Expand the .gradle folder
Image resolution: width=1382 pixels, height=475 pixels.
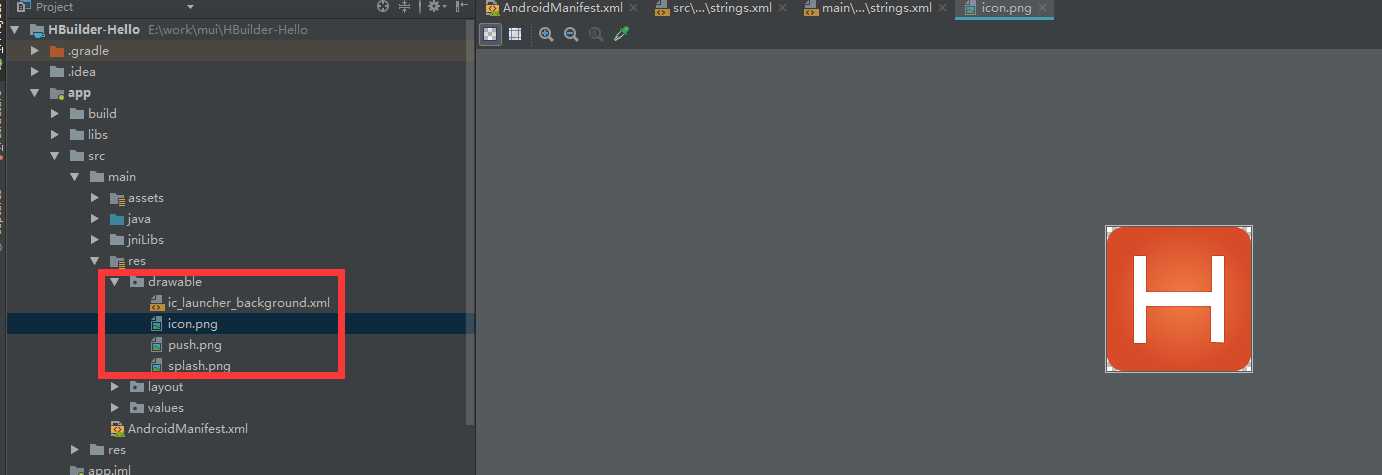pyautogui.click(x=35, y=51)
